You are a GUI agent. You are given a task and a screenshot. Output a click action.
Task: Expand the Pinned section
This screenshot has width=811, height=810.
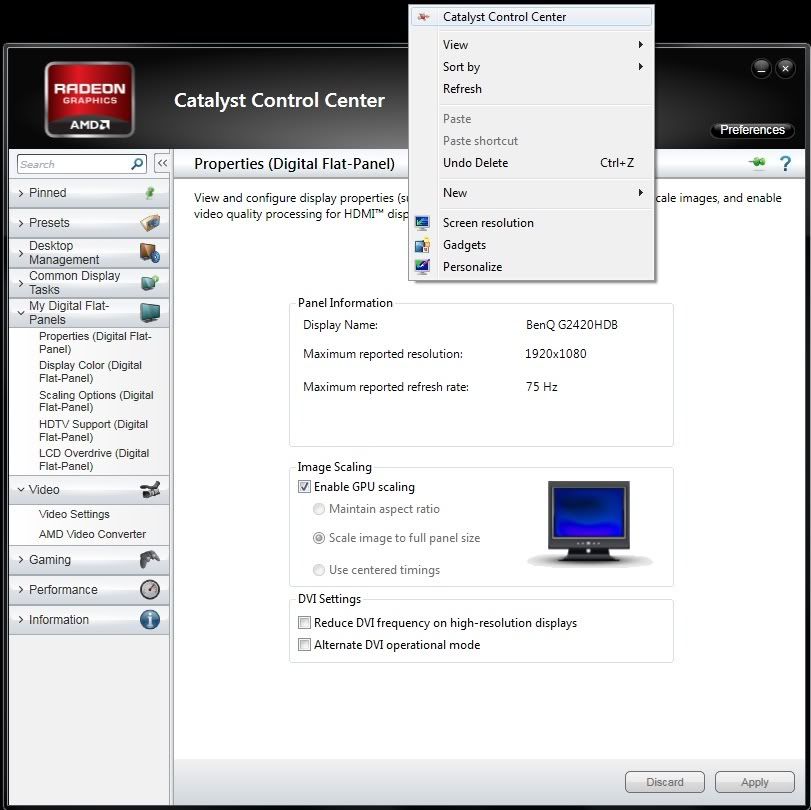click(x=89, y=193)
